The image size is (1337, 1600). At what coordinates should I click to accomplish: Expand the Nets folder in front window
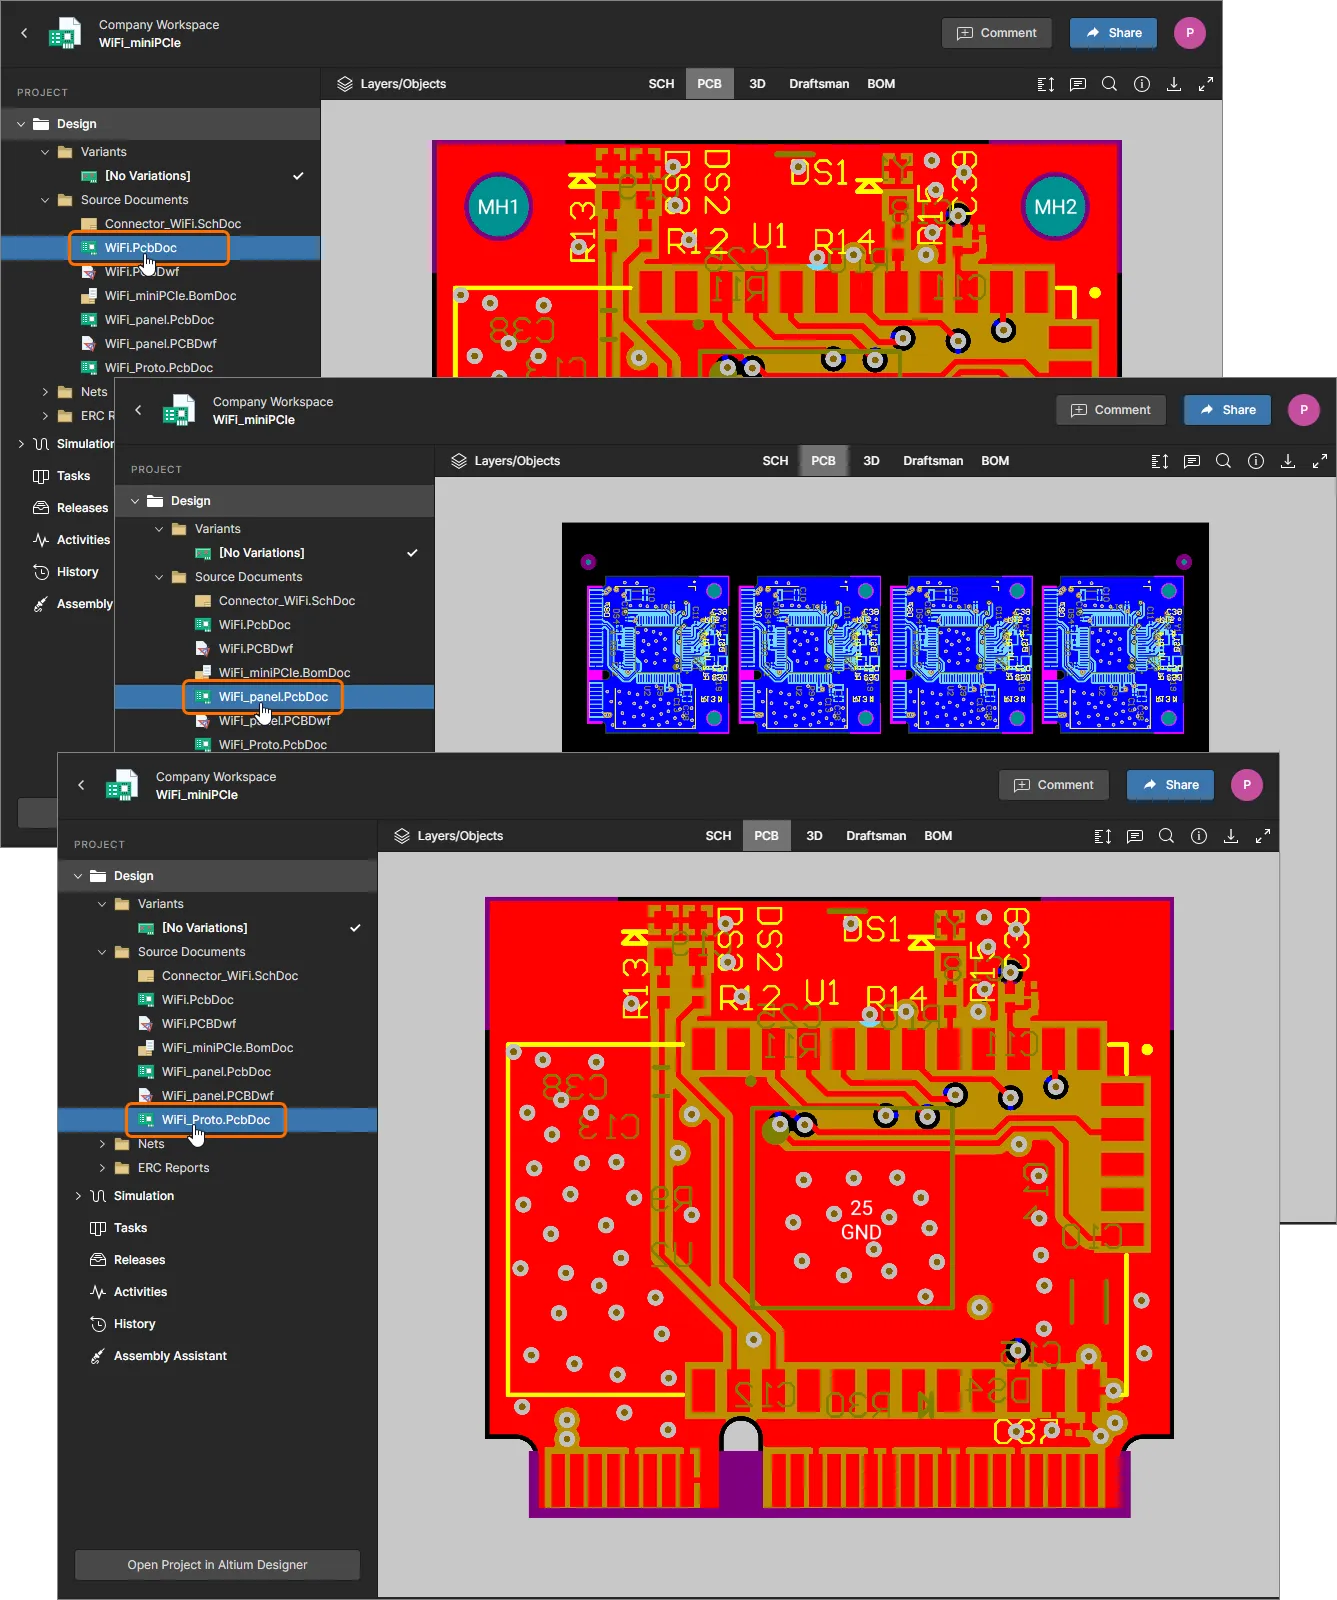pos(102,1144)
